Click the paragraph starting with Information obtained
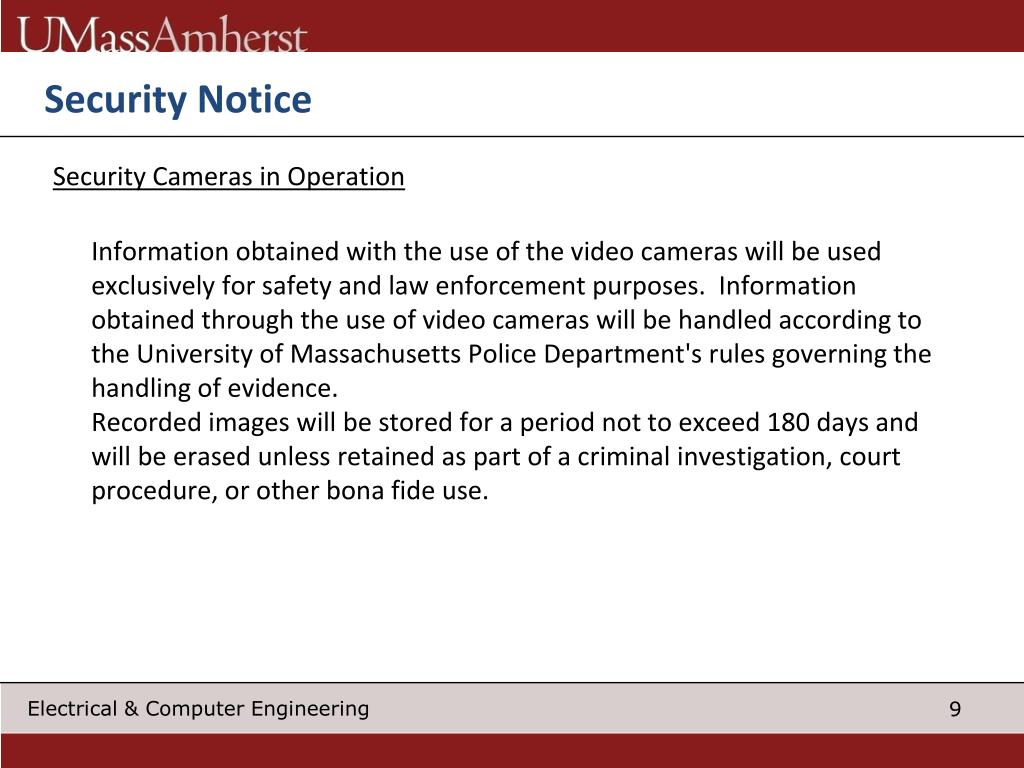The image size is (1024, 768). [x=511, y=319]
